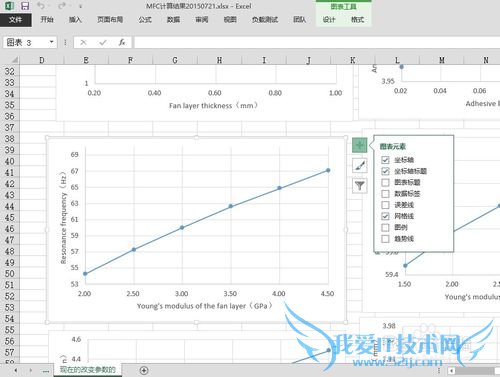Switch to the 团队 (Team) tab
Image resolution: width=500 pixels, height=377 pixels.
300,20
